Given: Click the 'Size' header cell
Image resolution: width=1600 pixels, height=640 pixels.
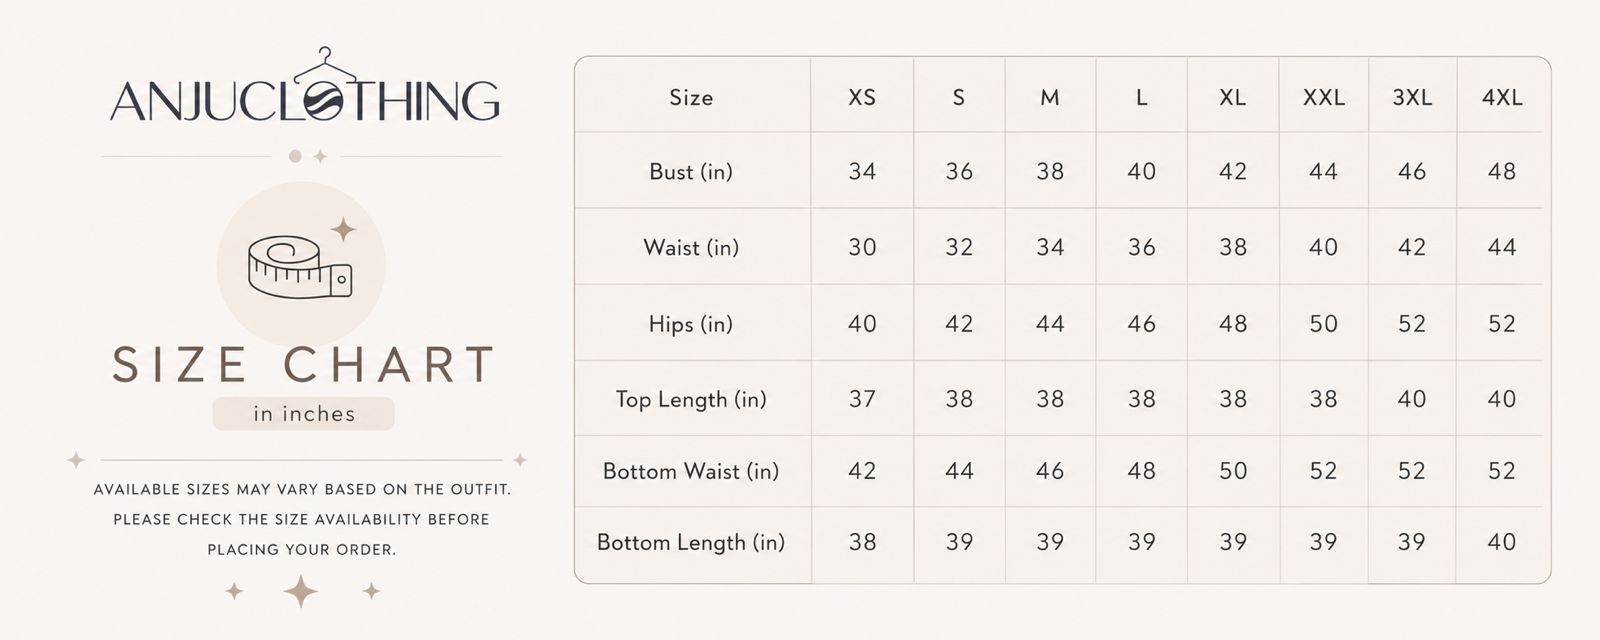Looking at the screenshot, I should (x=691, y=97).
